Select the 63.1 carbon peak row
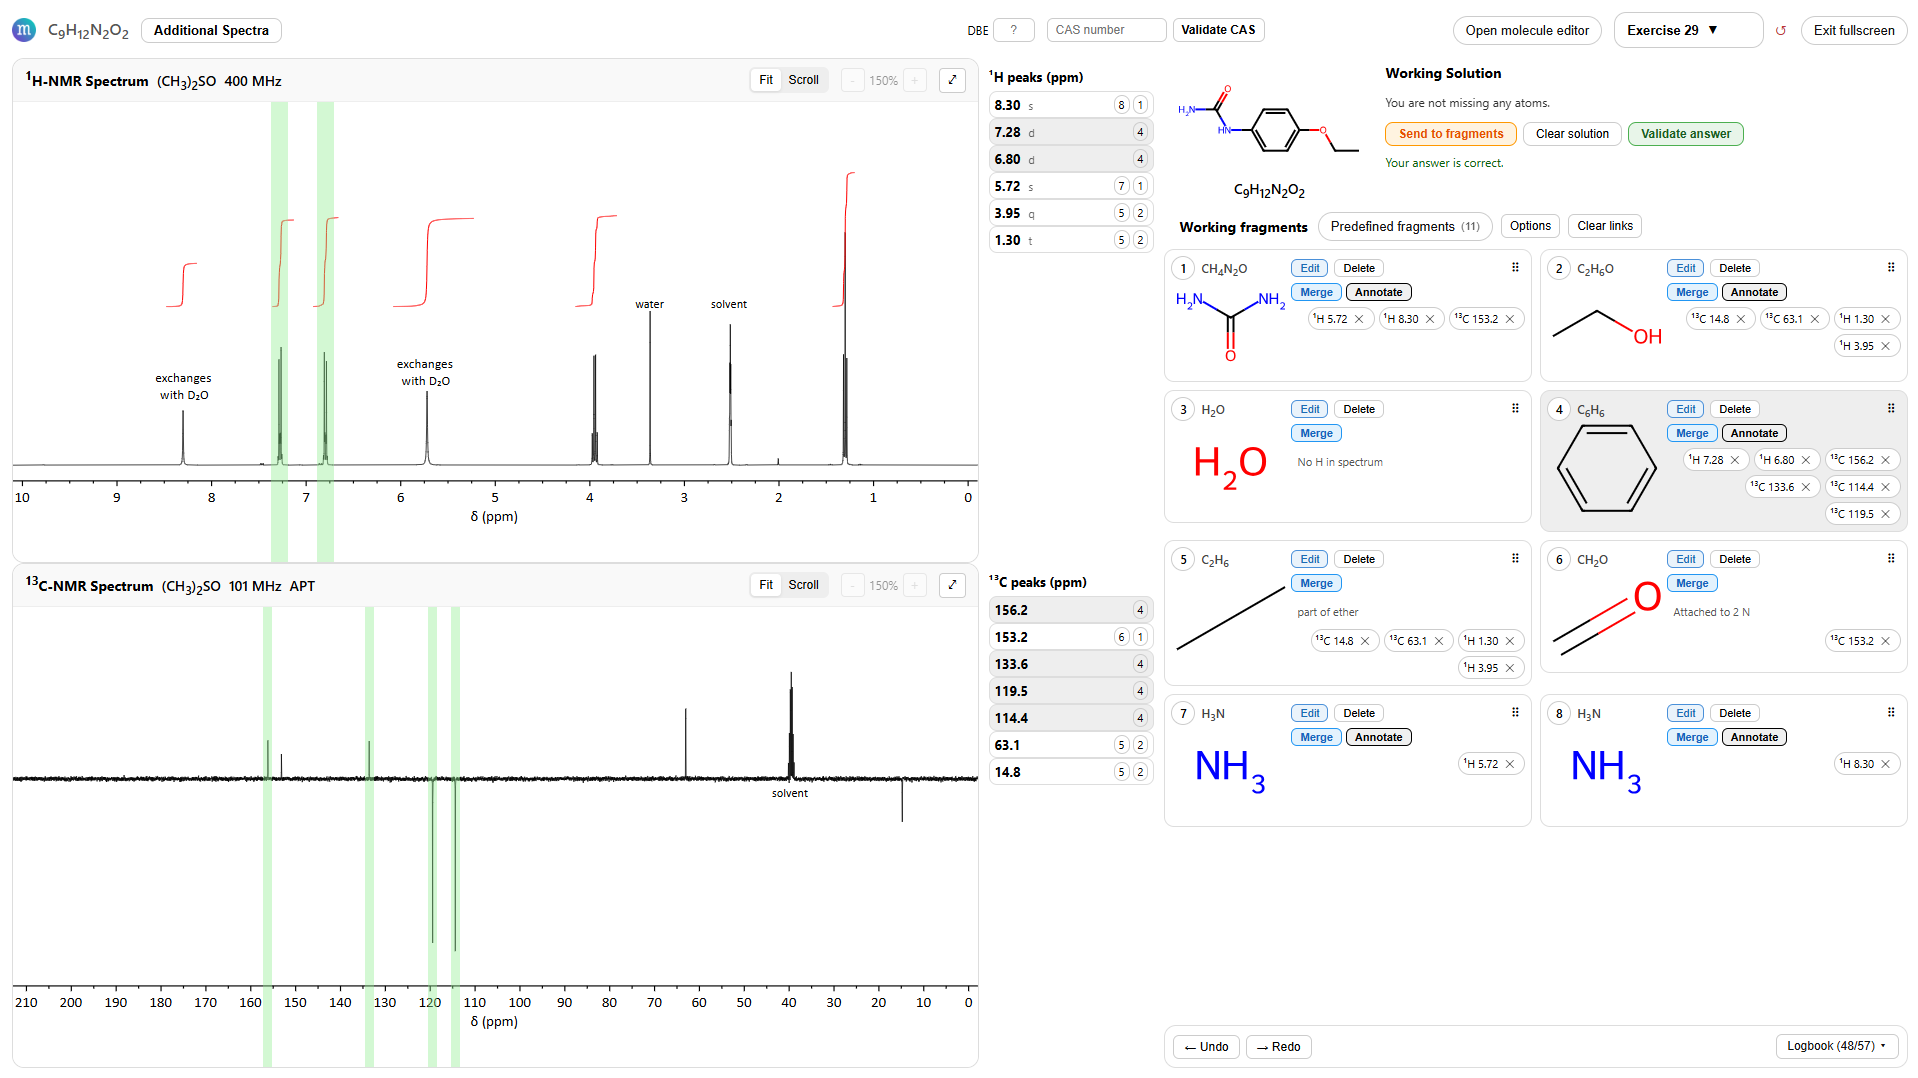The image size is (1918, 1078). (x=1071, y=745)
